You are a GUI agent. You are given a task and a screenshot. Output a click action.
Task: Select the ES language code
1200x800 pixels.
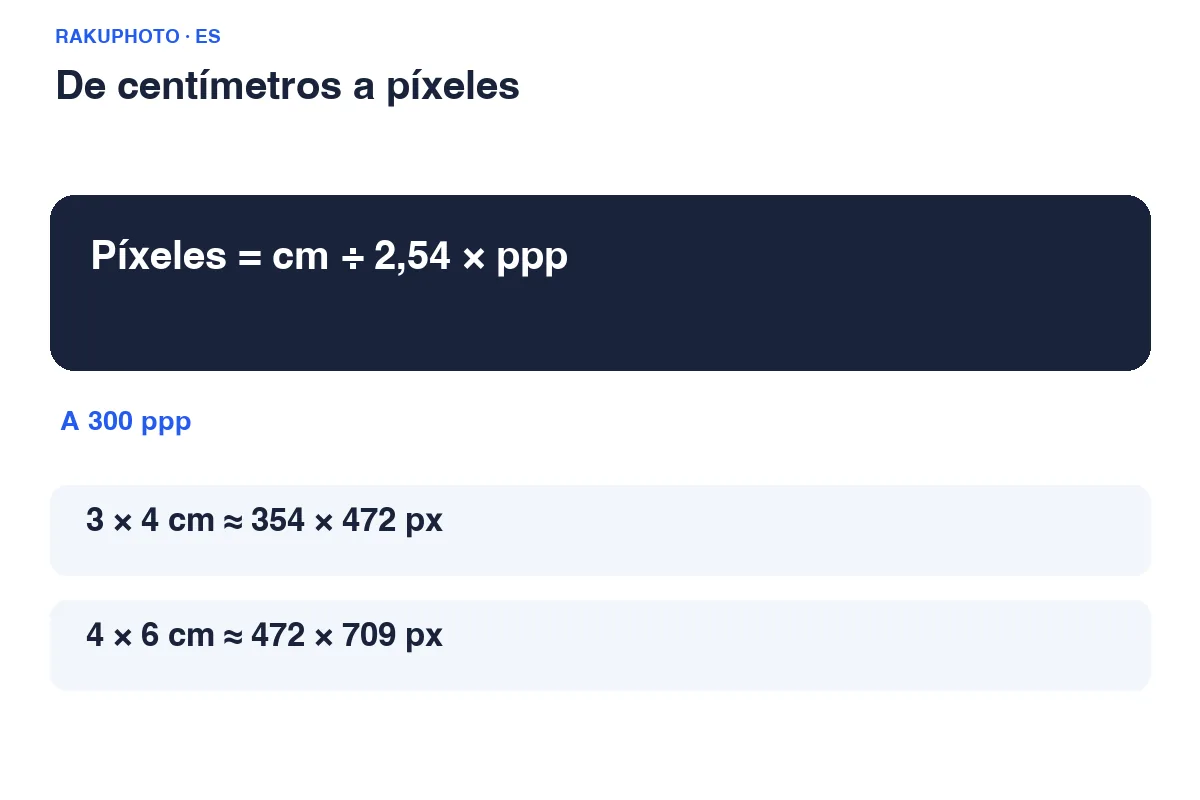[208, 37]
